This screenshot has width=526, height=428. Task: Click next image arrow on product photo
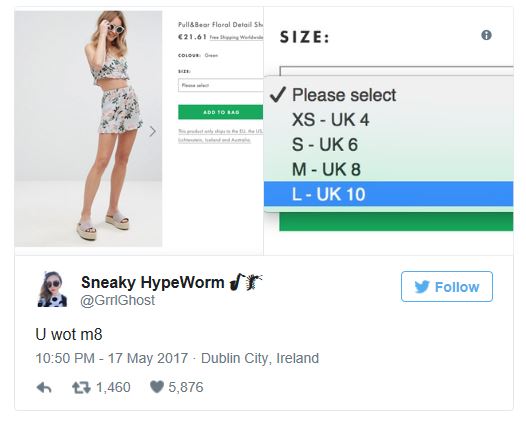[x=153, y=131]
